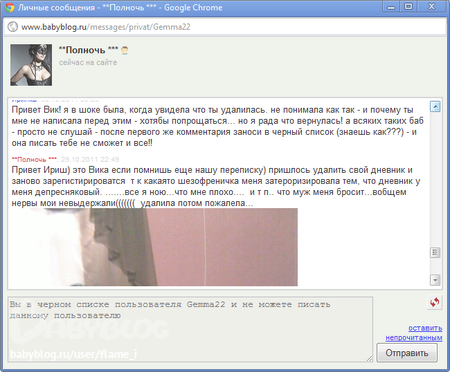
Task: Click the address bar URL babyblog.ru/messages
Action: 106,27
